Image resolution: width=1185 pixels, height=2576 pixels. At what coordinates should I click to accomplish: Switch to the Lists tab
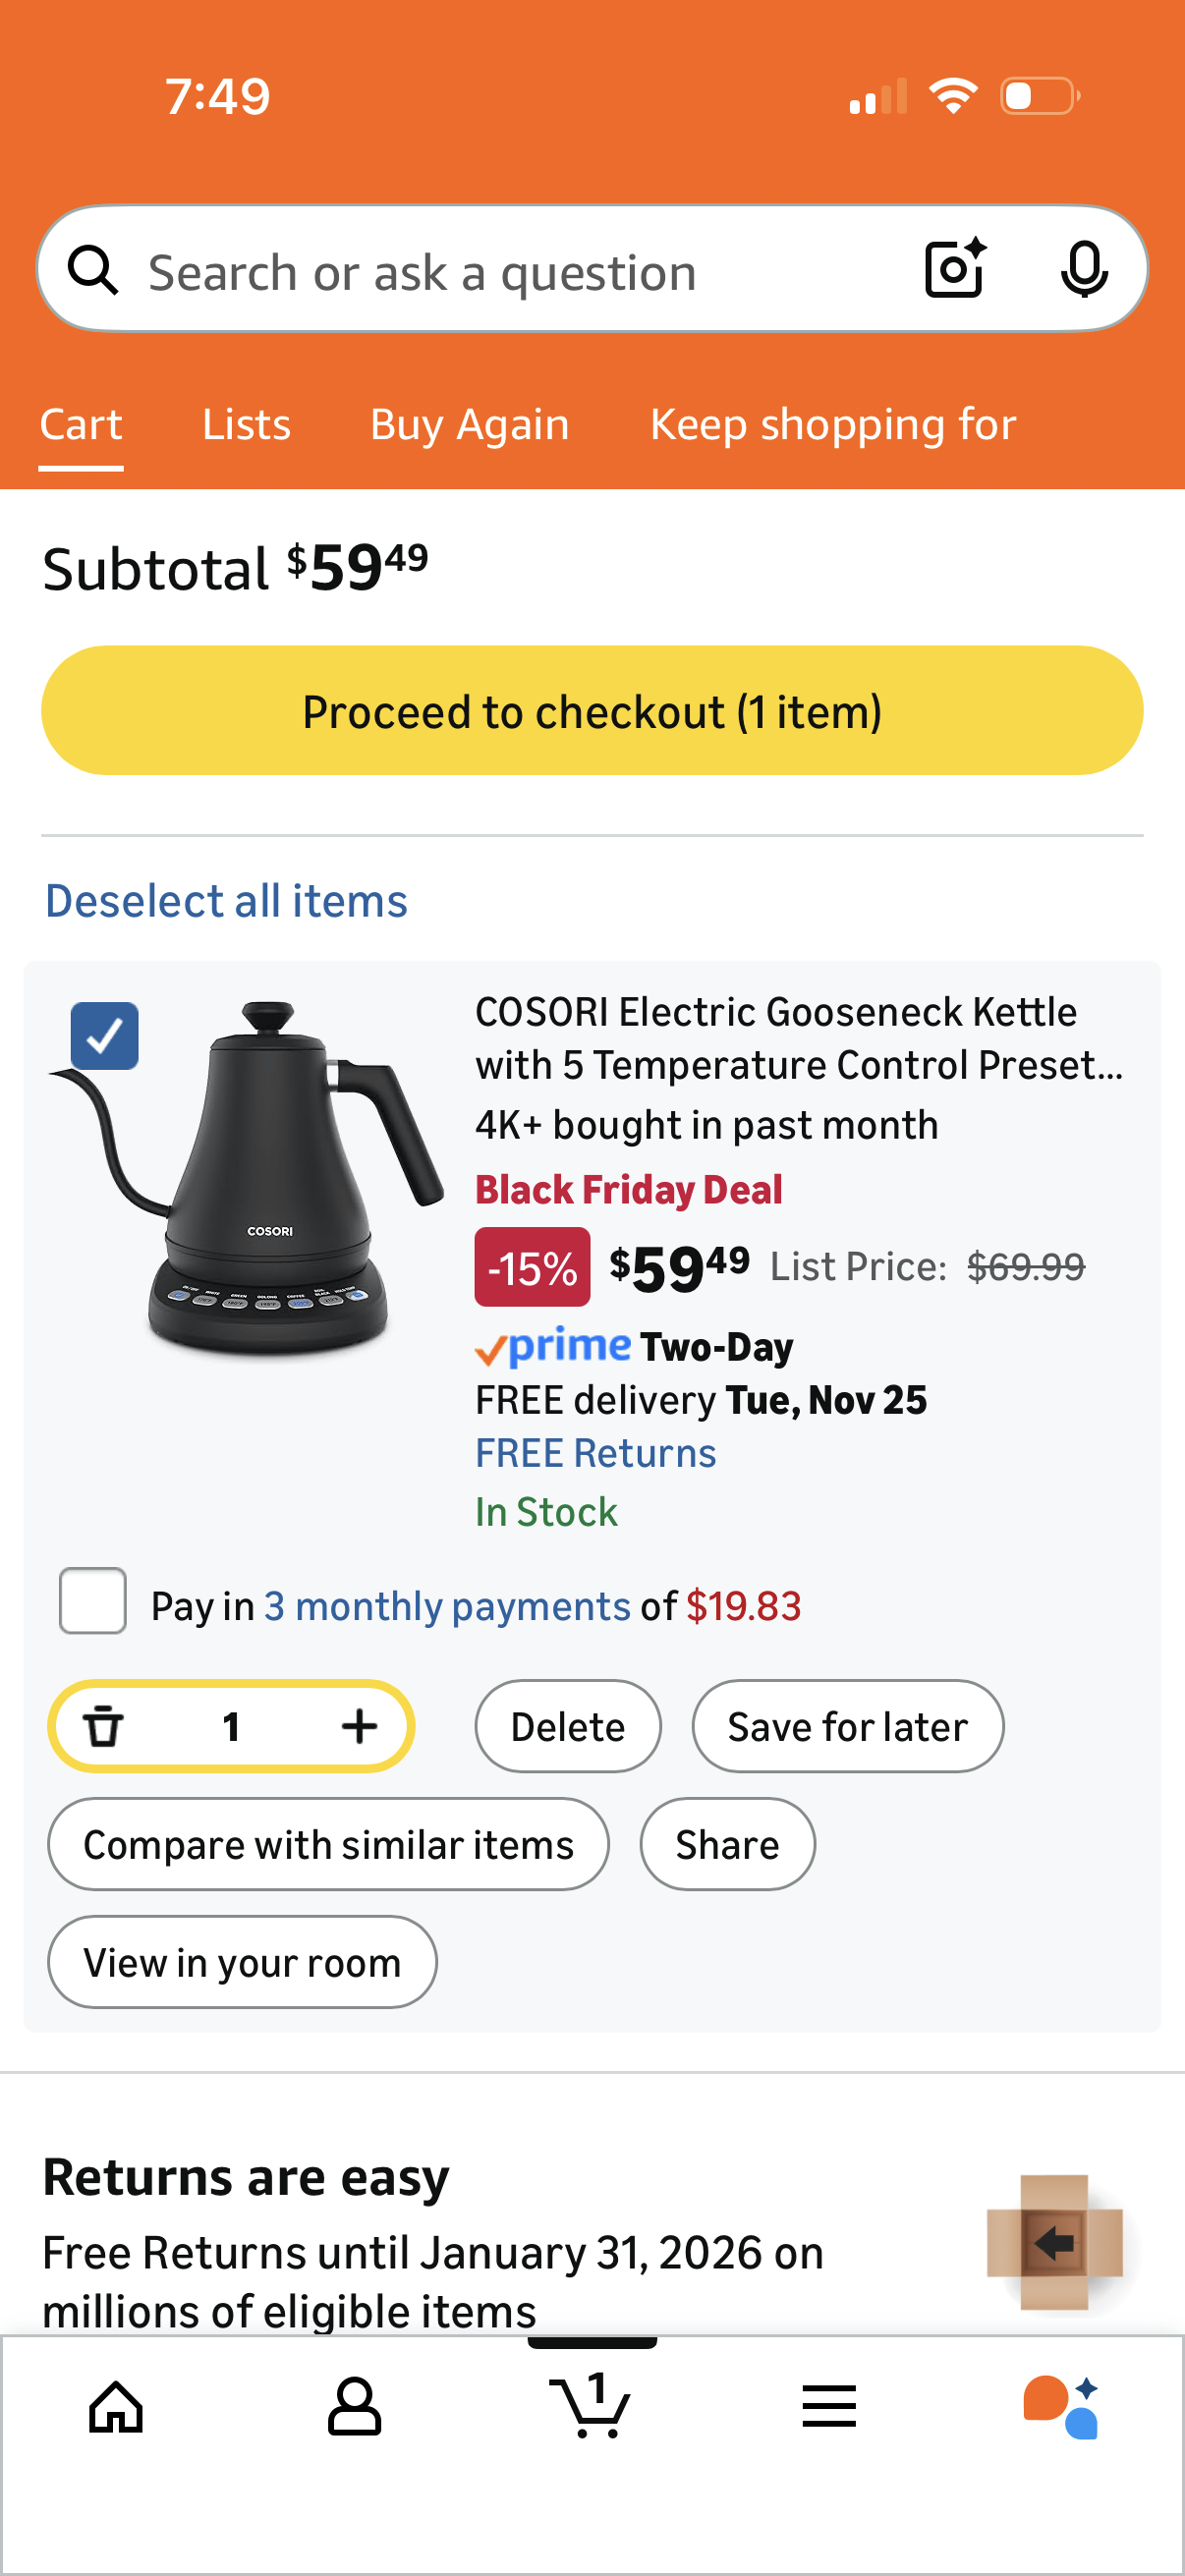245,424
